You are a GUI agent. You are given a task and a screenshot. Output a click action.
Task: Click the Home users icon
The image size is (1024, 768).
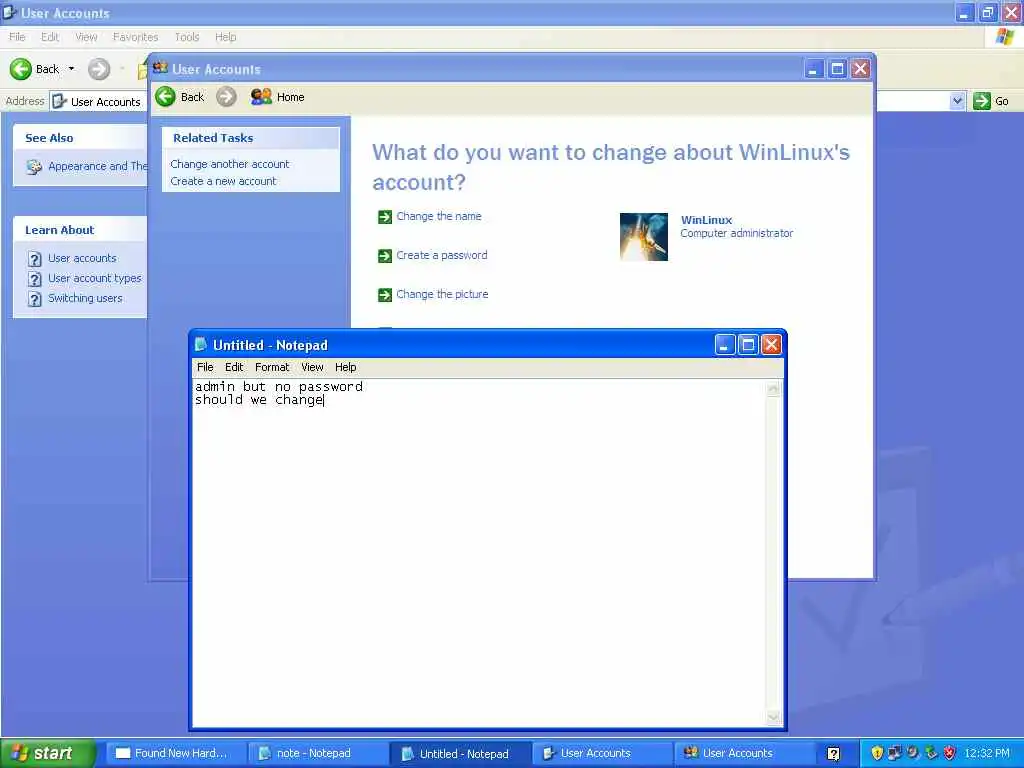tap(261, 97)
